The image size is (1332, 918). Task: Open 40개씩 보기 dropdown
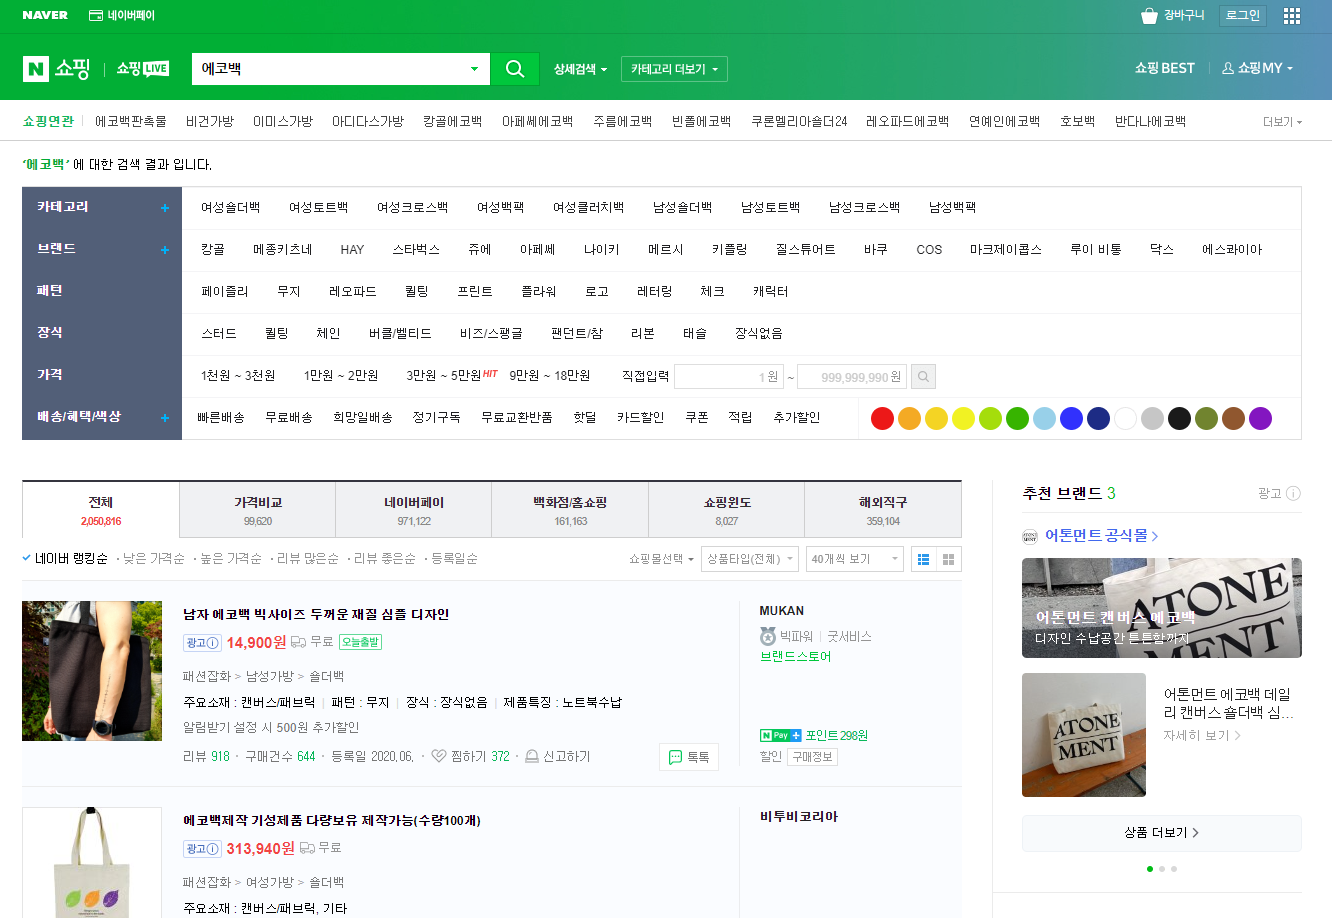tap(855, 559)
